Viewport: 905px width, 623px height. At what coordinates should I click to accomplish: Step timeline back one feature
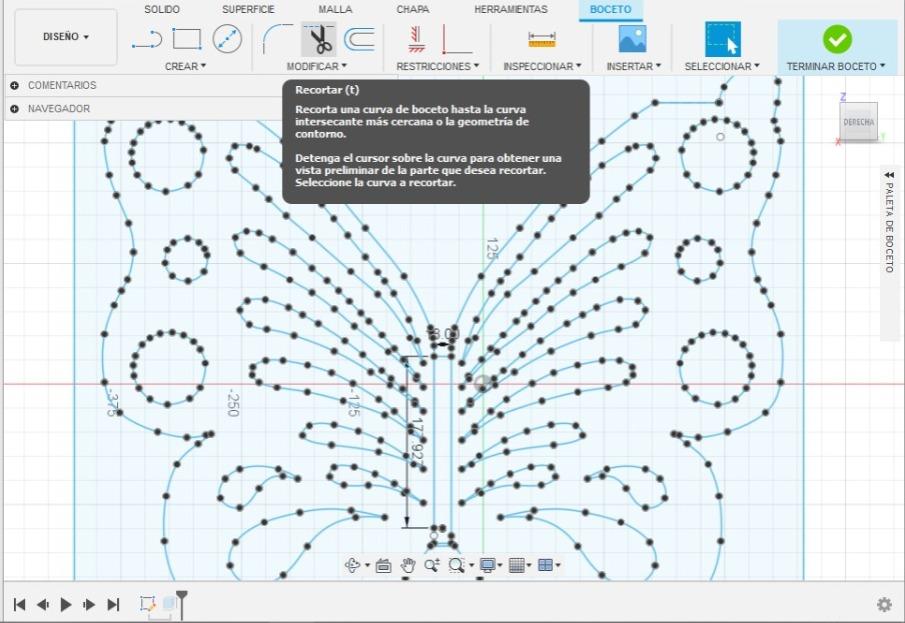click(43, 605)
